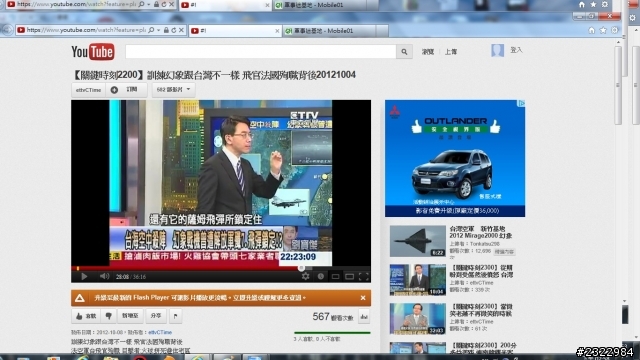The width and height of the screenshot is (640, 360).
Task: Like the video with thumbs-up button
Action: 86,316
